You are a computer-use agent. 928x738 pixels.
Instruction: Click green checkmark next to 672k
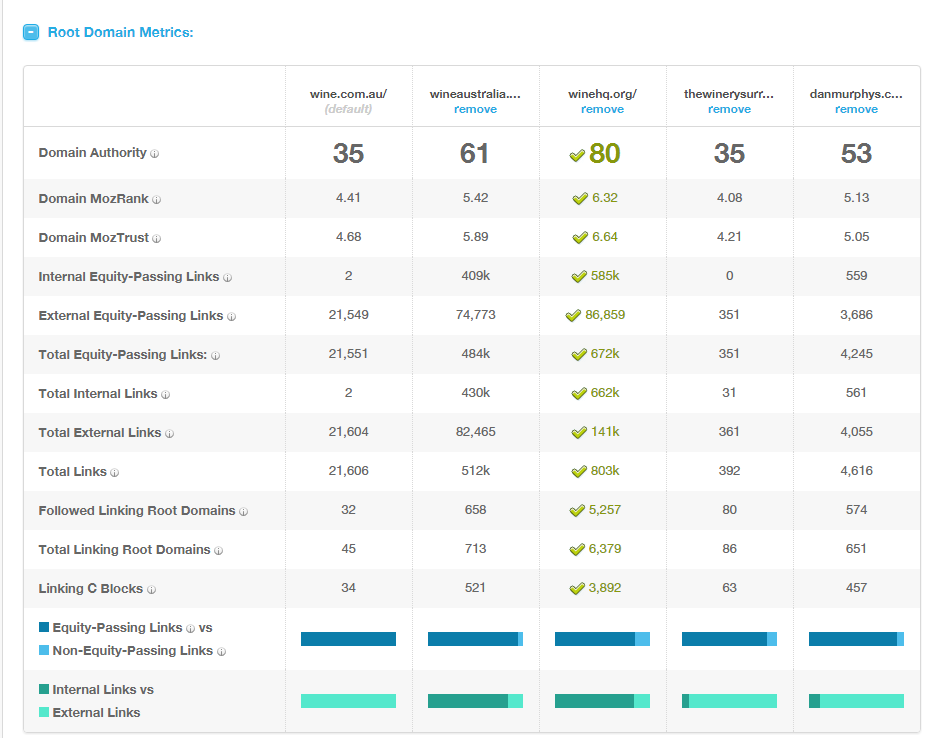[x=579, y=355]
